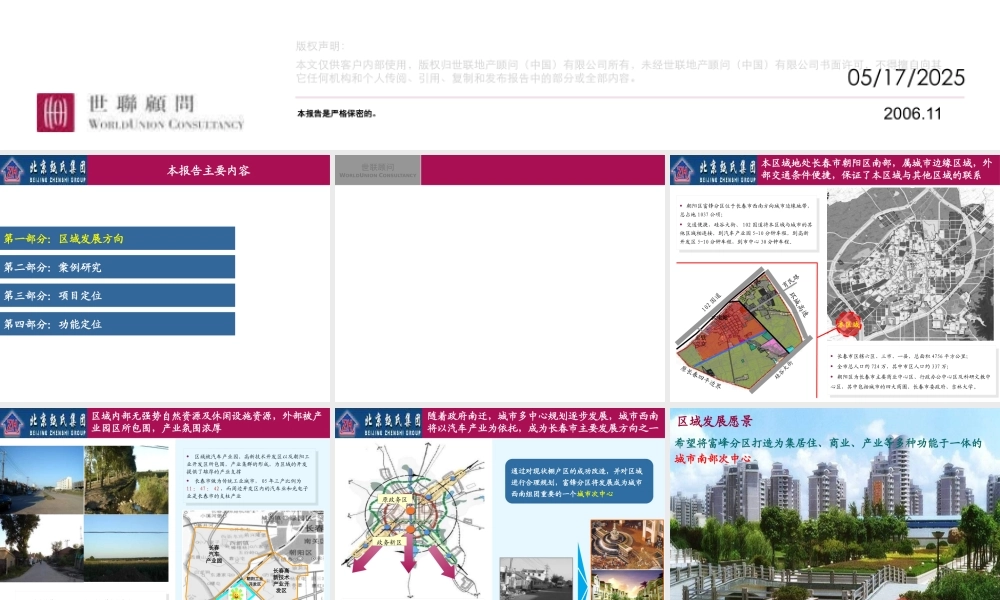Select 第二部分: 案例研究 bar
The image size is (1000, 600).
(117, 267)
